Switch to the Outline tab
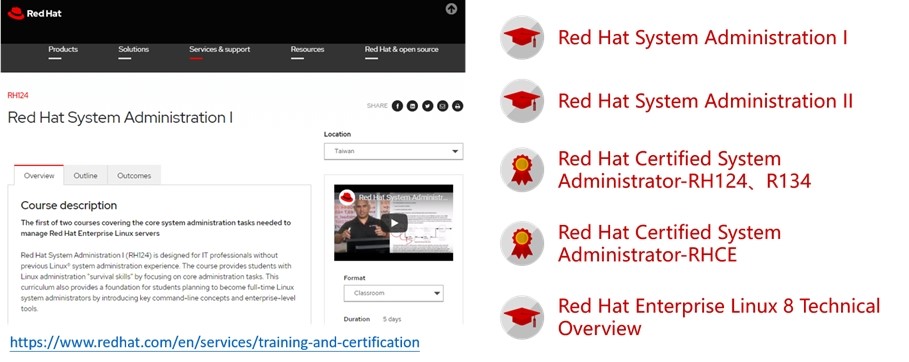Viewport: 909px width, 362px height. coord(85,175)
